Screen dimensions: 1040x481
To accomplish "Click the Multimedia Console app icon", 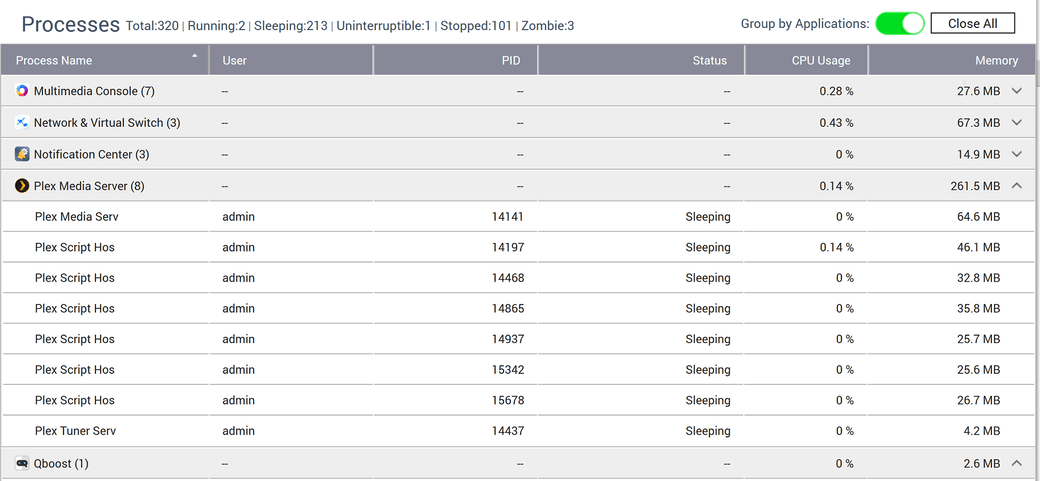I will pyautogui.click(x=22, y=91).
